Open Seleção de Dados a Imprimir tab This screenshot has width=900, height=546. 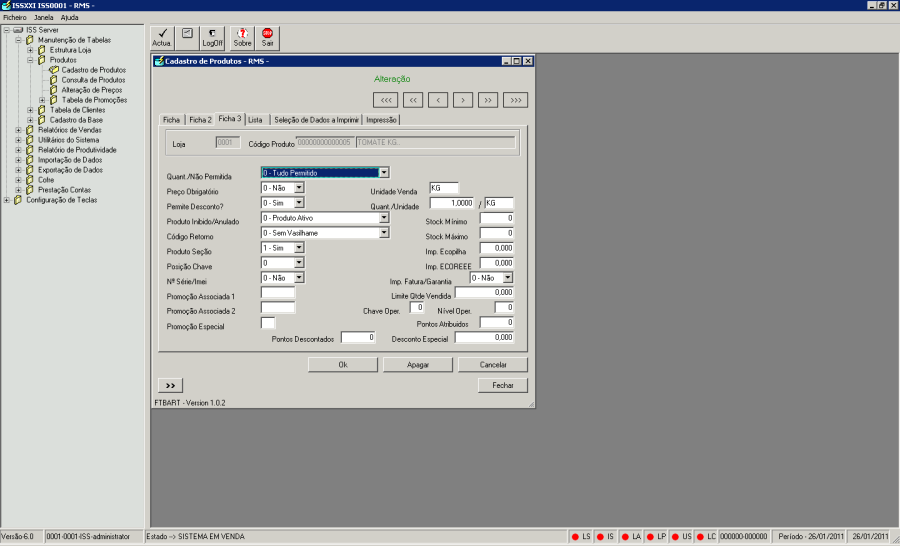(316, 120)
